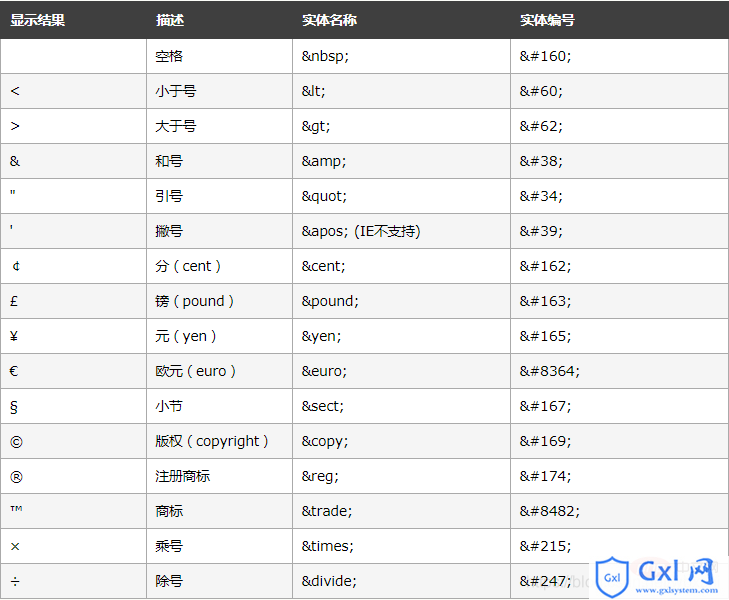Select the ™ trademark symbol cell

pyautogui.click(x=73, y=511)
